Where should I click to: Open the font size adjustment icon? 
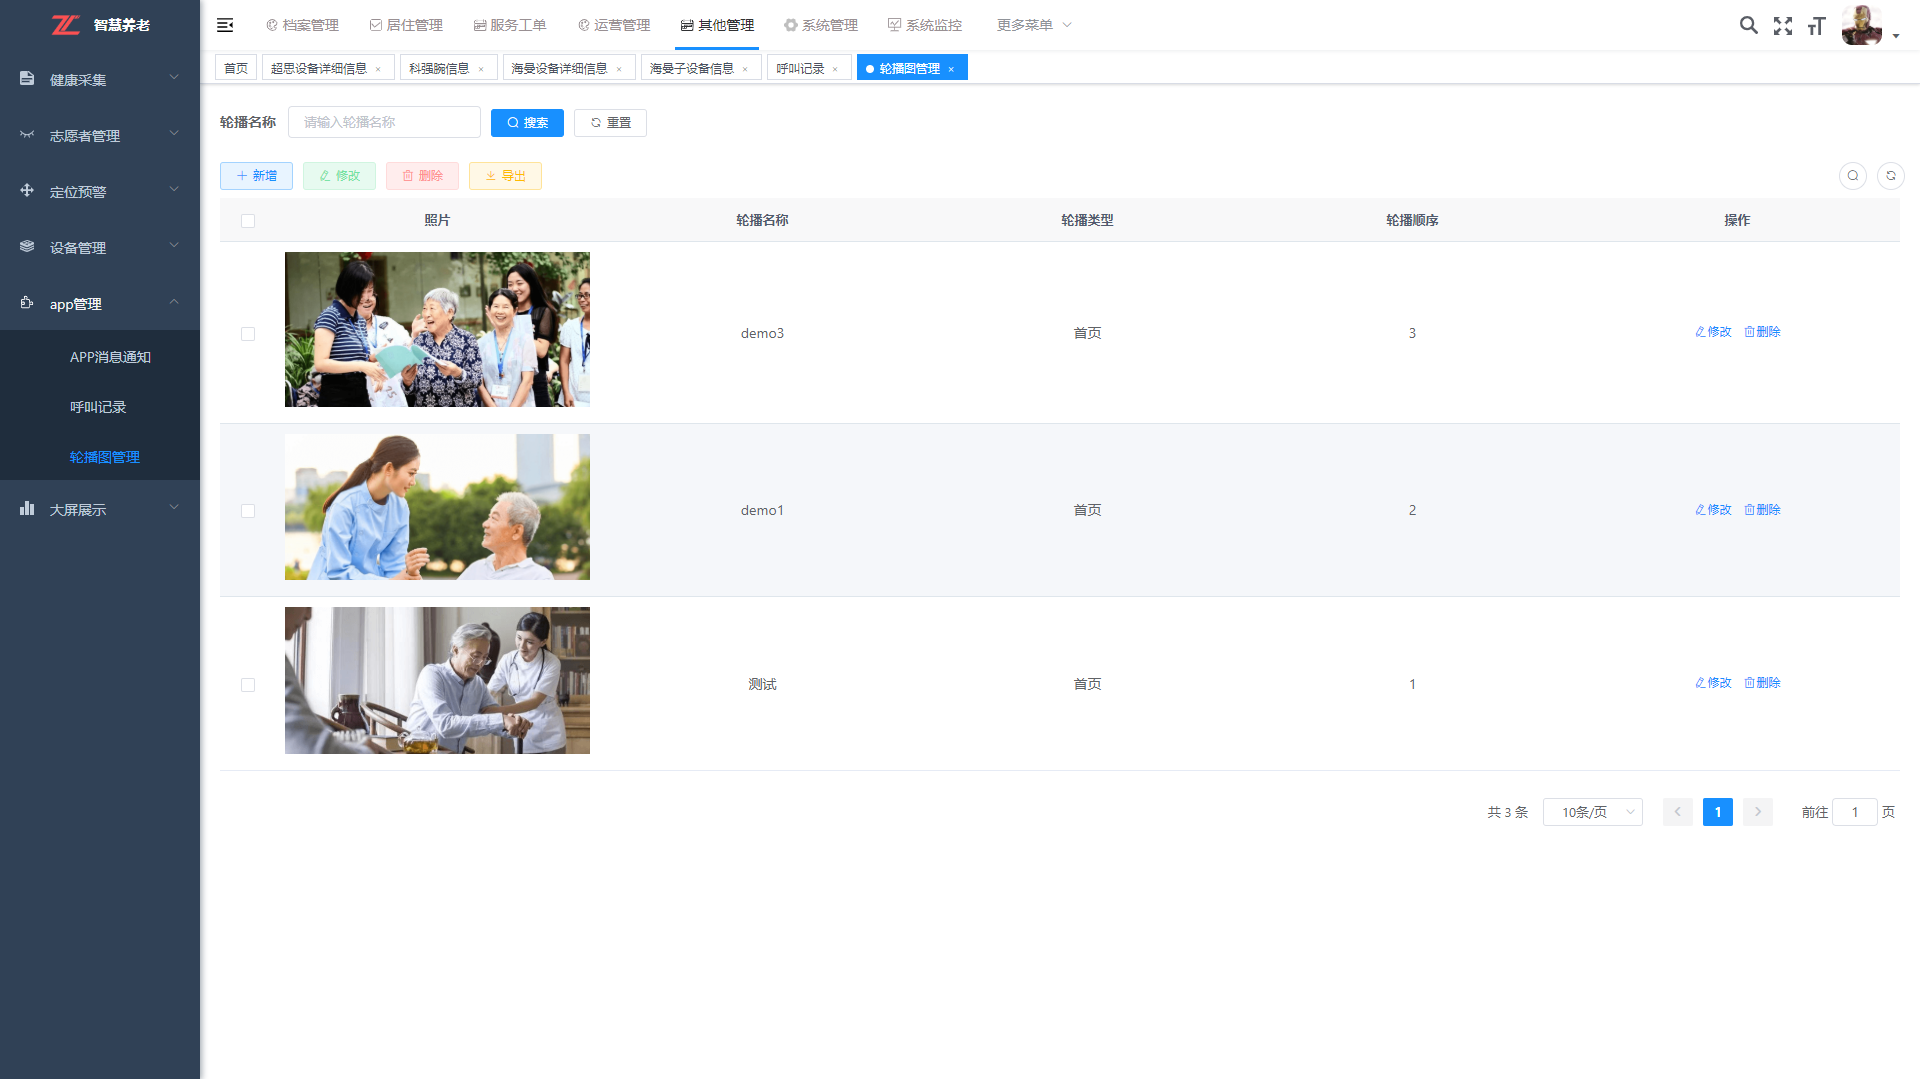pyautogui.click(x=1816, y=26)
